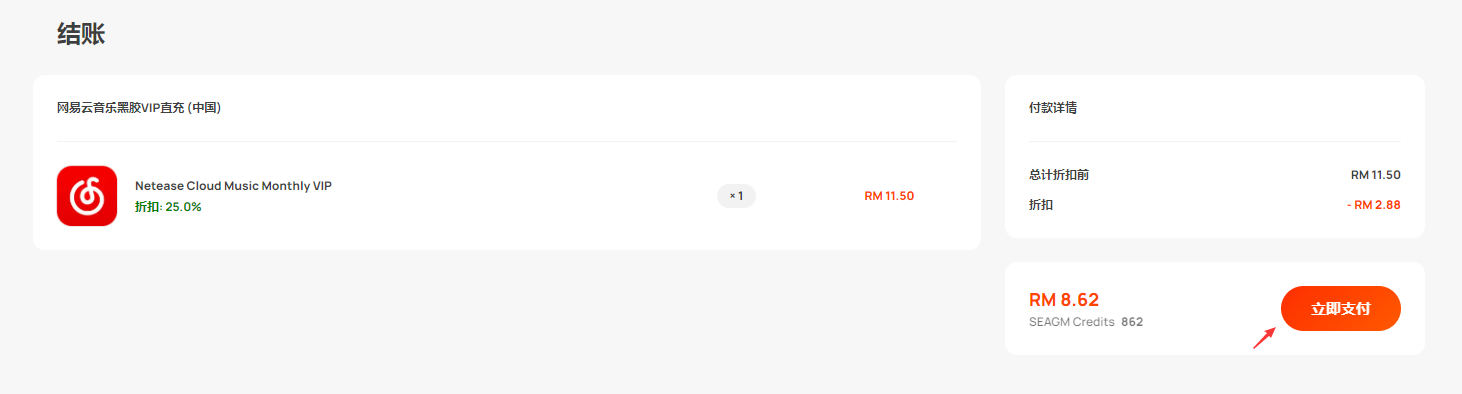Click the ×1 quantity badge
Screen dimensions: 1462x394
point(736,196)
